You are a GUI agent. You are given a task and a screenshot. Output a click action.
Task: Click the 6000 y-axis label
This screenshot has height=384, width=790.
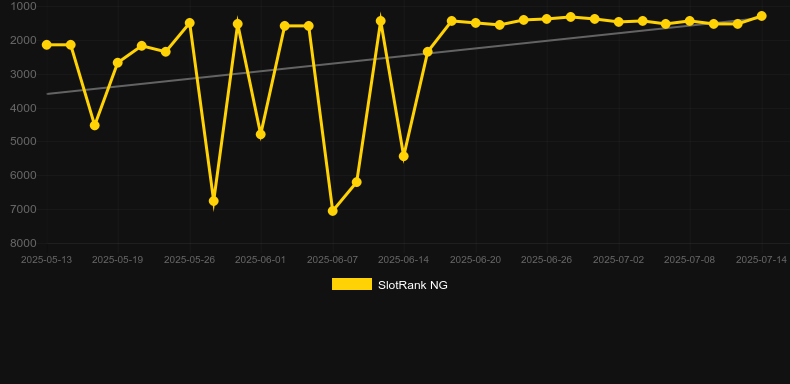(23, 175)
